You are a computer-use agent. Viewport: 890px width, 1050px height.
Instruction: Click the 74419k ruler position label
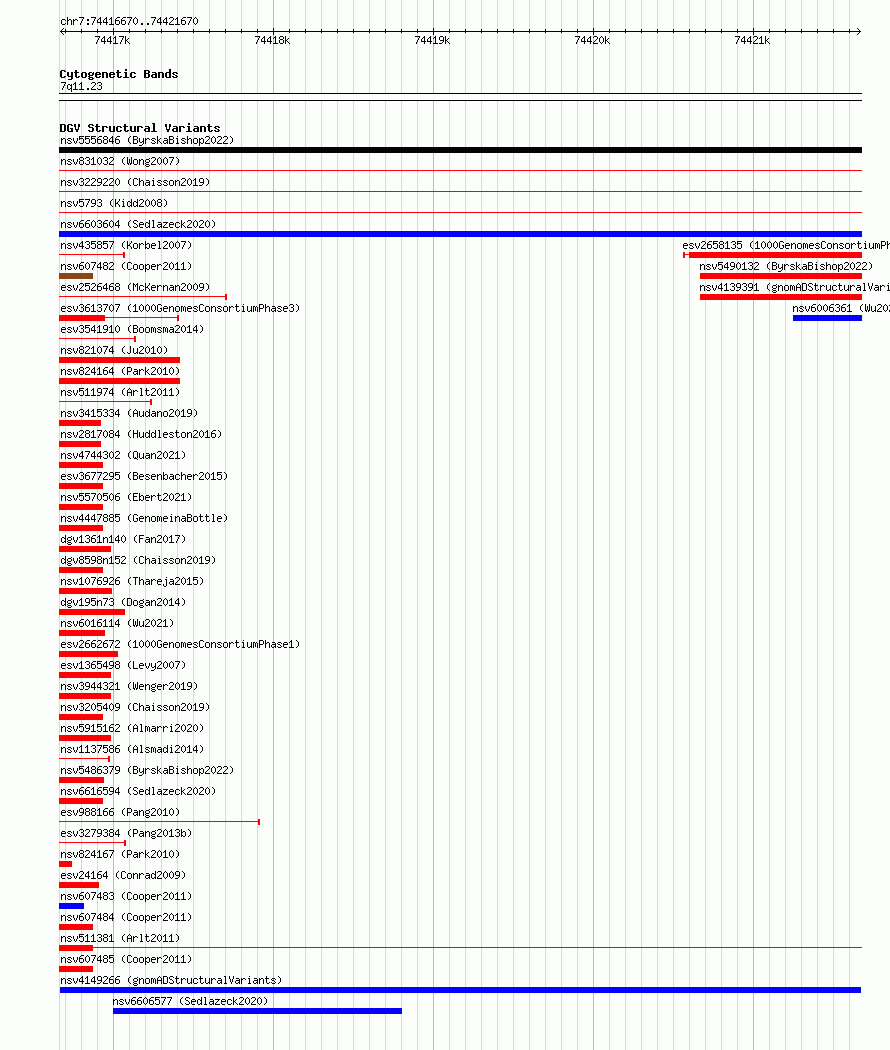coord(433,40)
